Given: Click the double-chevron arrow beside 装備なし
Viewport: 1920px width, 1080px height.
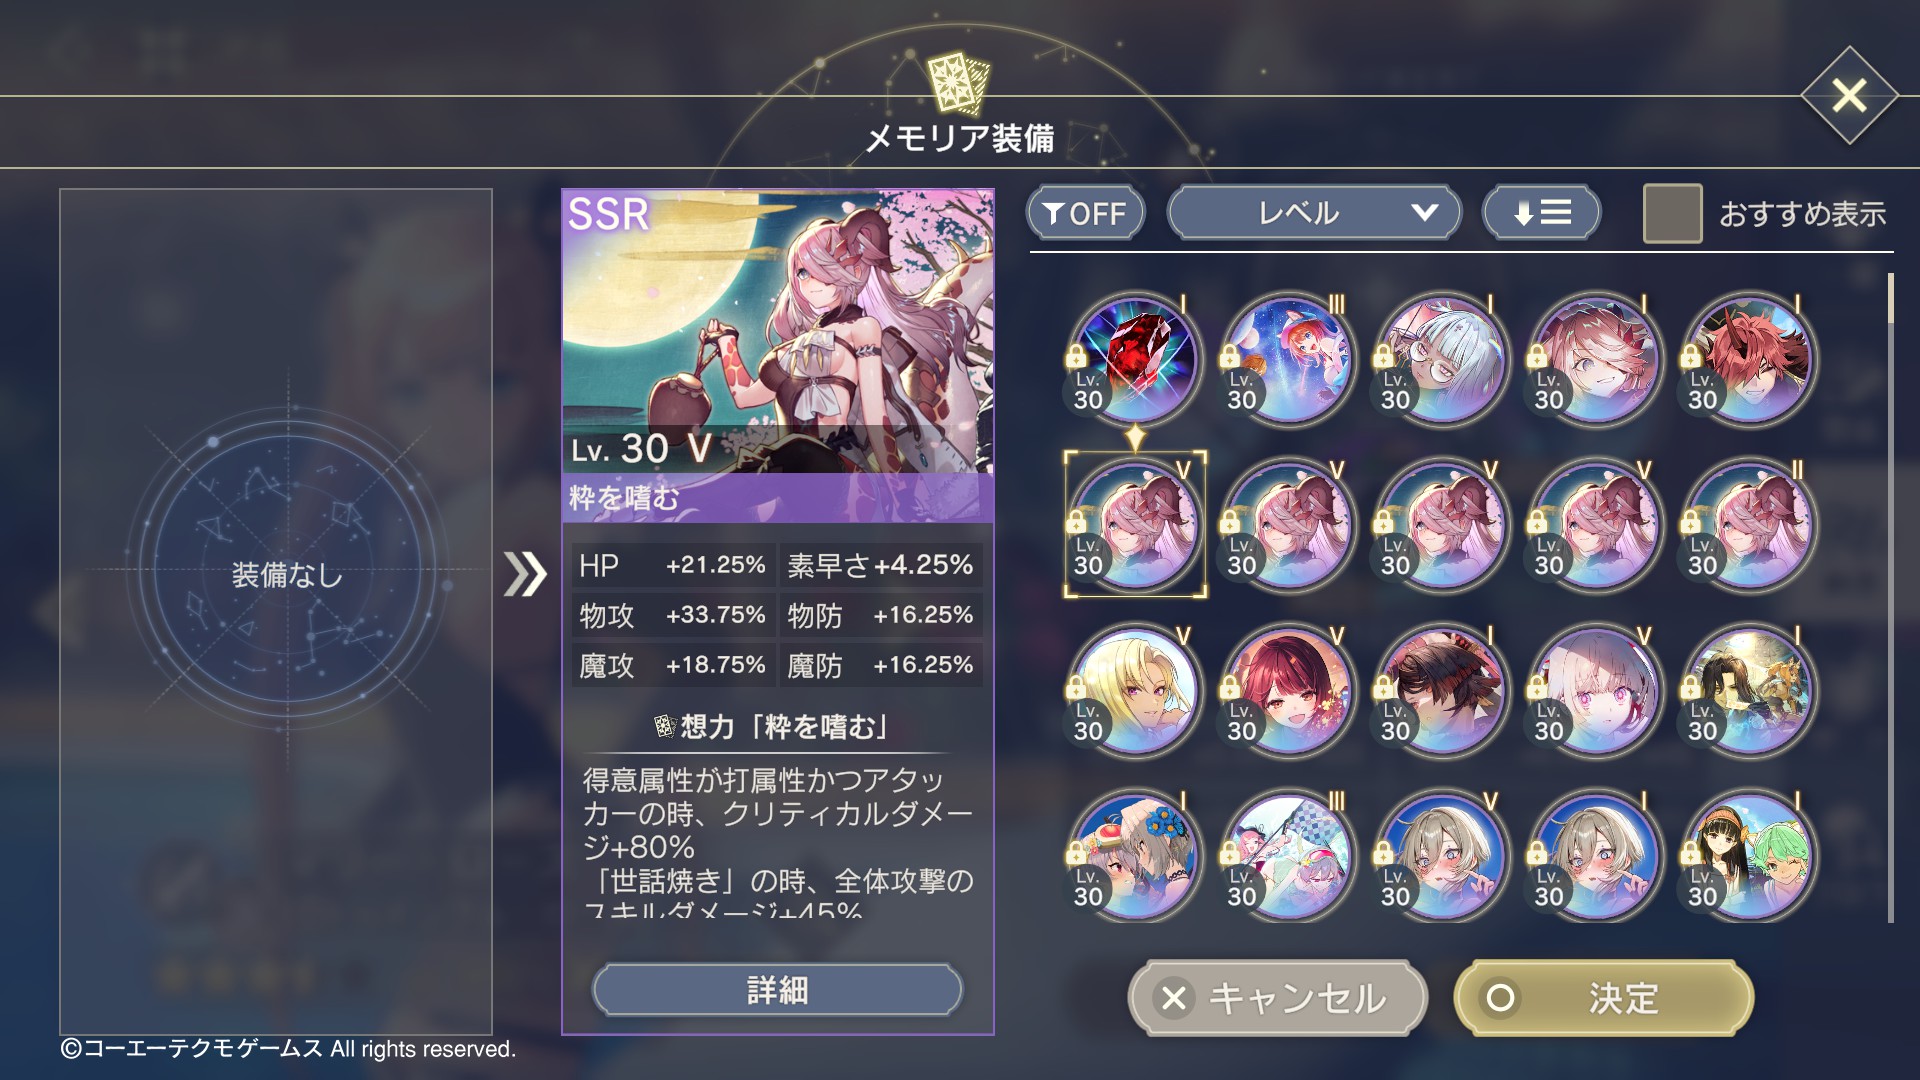Looking at the screenshot, I should (x=525, y=574).
